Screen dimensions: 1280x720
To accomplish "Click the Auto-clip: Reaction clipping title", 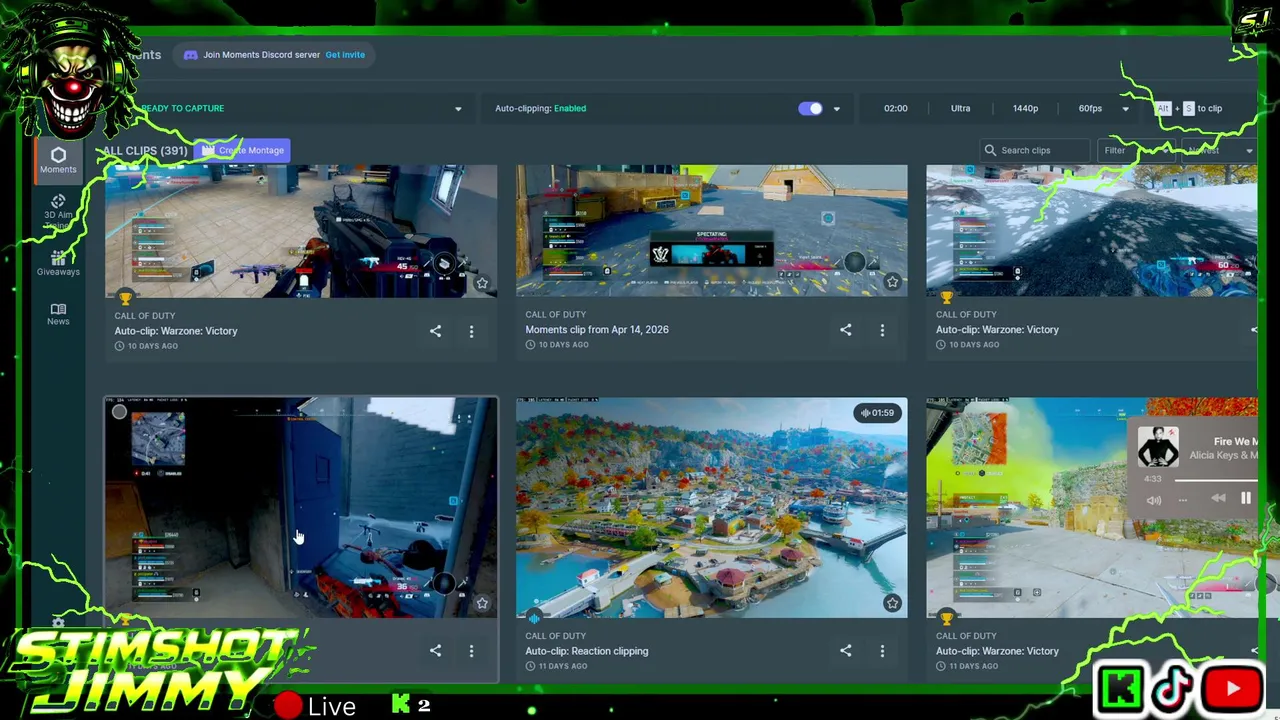I will point(587,651).
